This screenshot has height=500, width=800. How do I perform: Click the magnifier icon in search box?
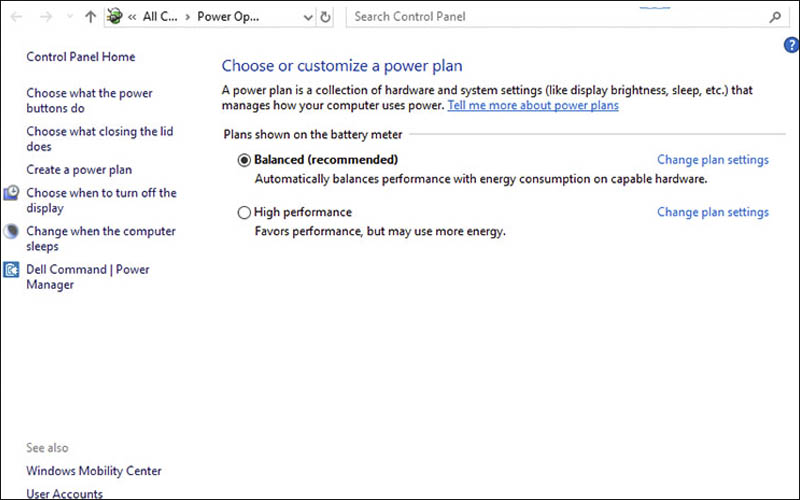coord(775,17)
